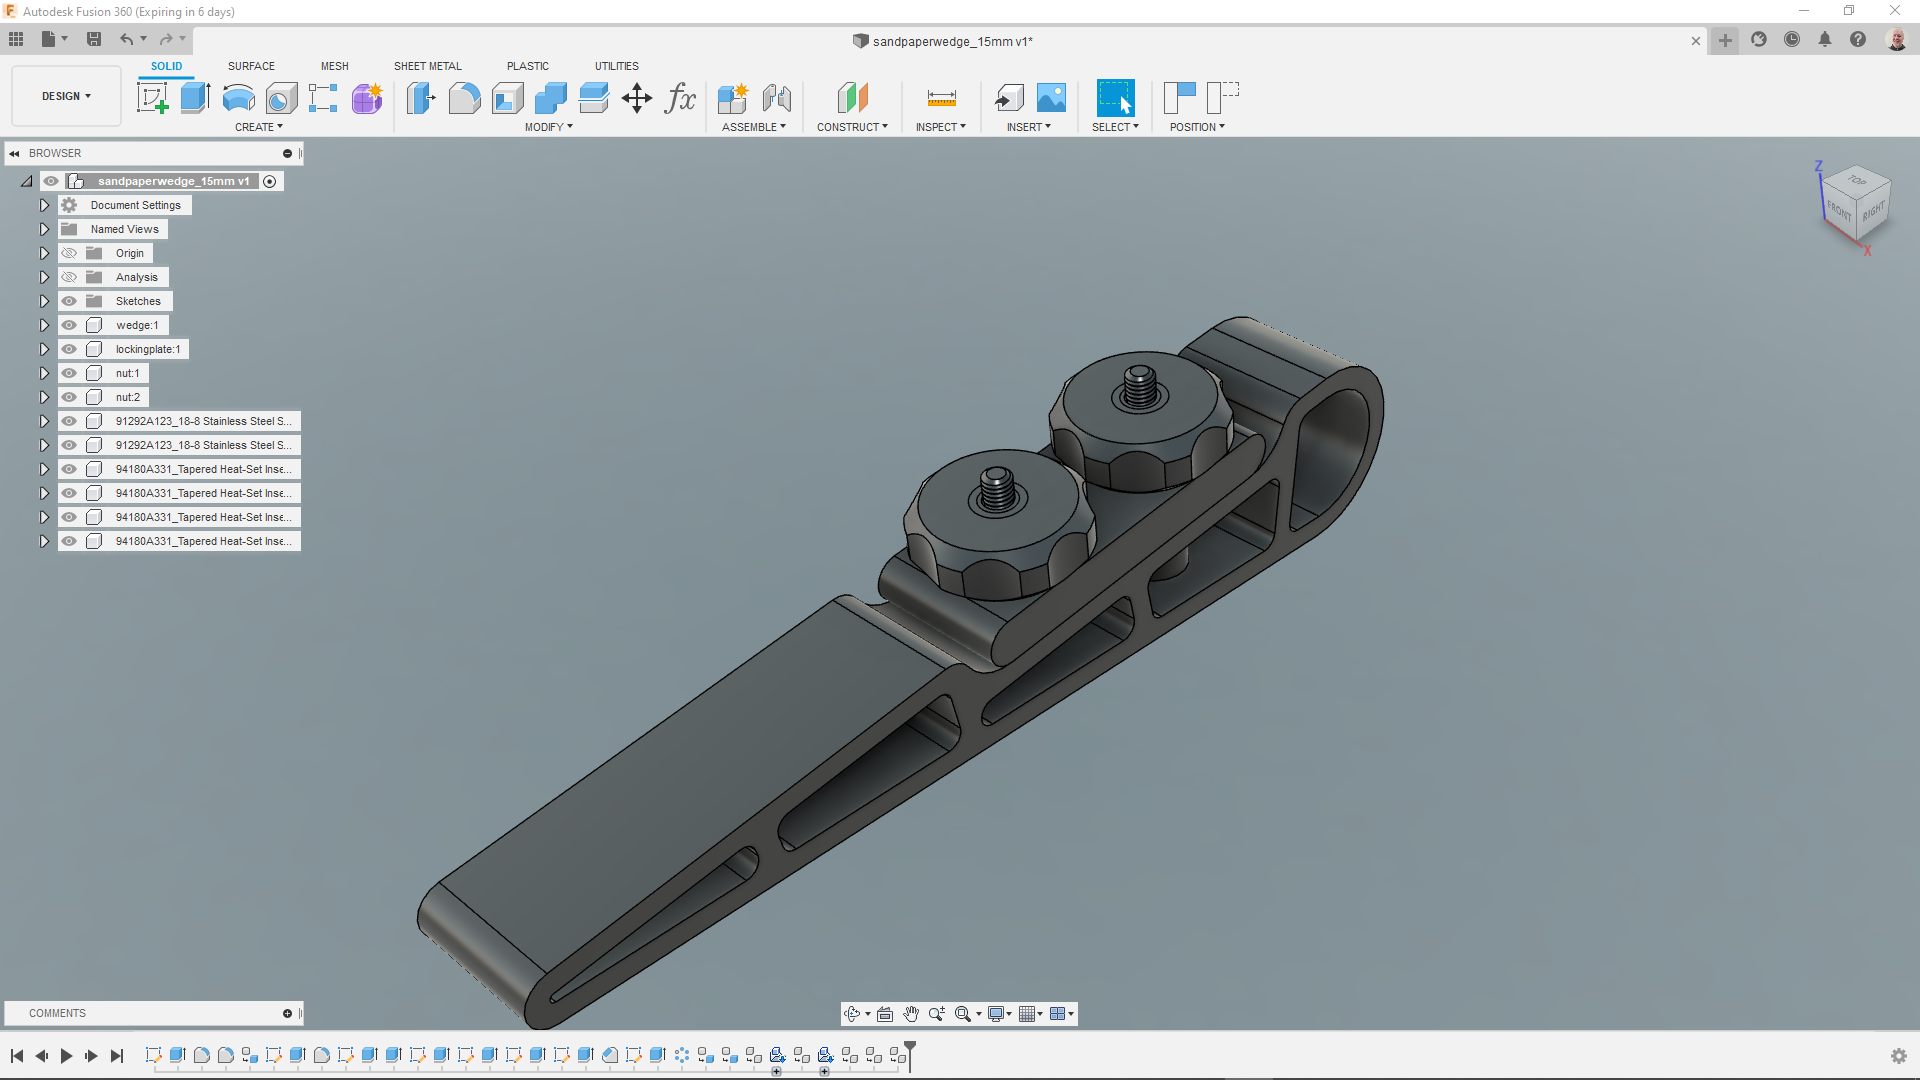Switch to the SHEET METAL tab
The width and height of the screenshot is (1920, 1080).
[x=428, y=66]
